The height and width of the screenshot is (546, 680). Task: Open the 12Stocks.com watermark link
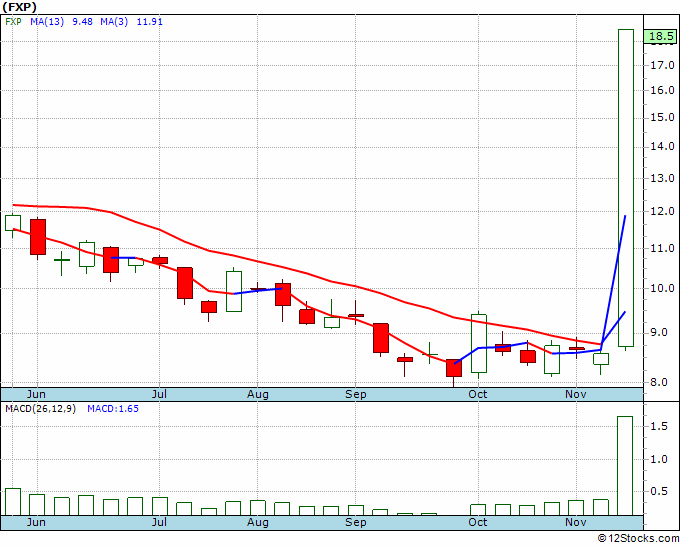pyautogui.click(x=636, y=538)
